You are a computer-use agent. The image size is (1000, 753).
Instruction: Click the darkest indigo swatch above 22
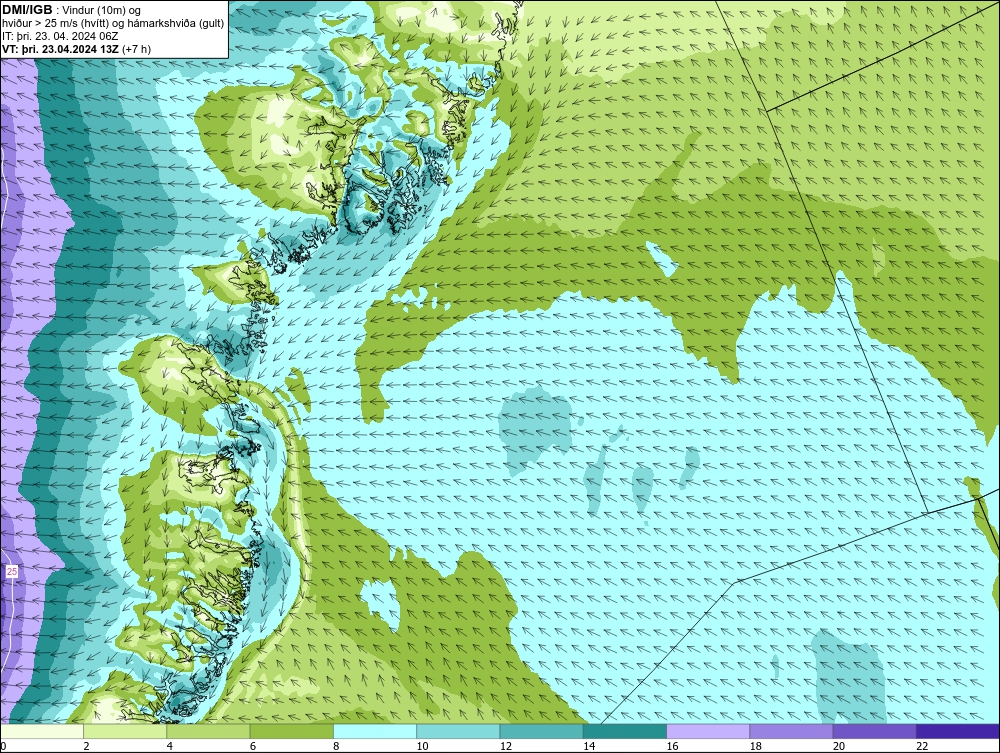(958, 731)
